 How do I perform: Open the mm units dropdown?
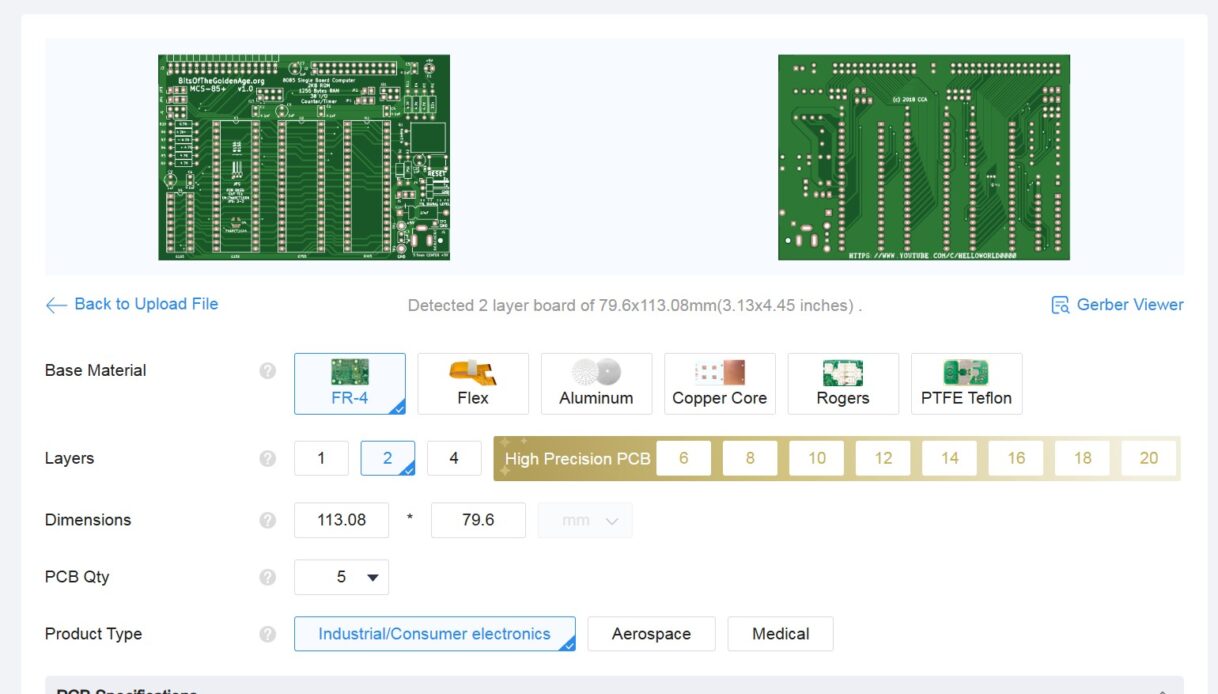[x=584, y=521]
